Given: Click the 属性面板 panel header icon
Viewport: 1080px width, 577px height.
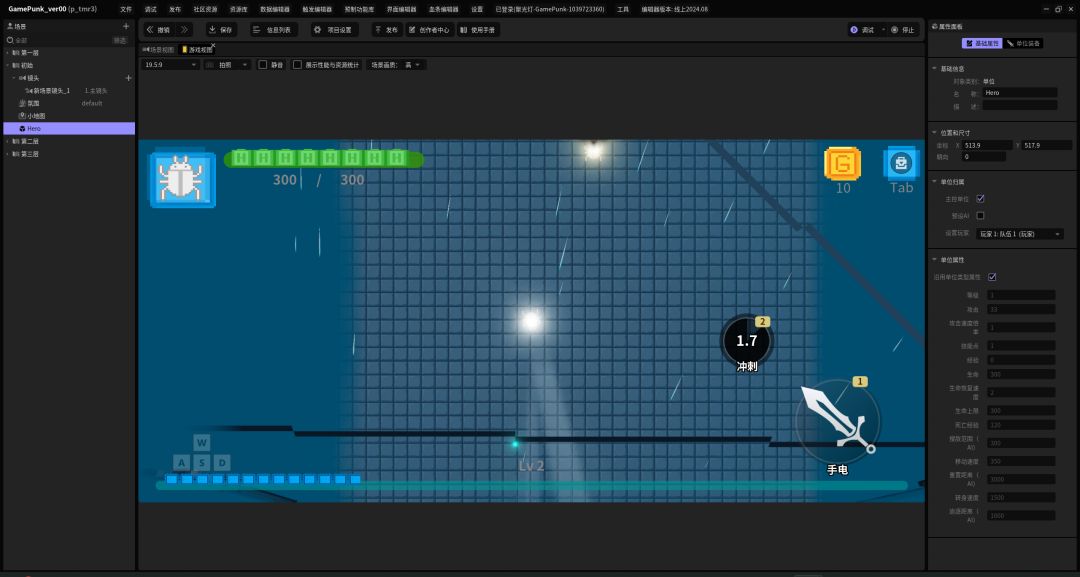Looking at the screenshot, I should click(x=935, y=26).
